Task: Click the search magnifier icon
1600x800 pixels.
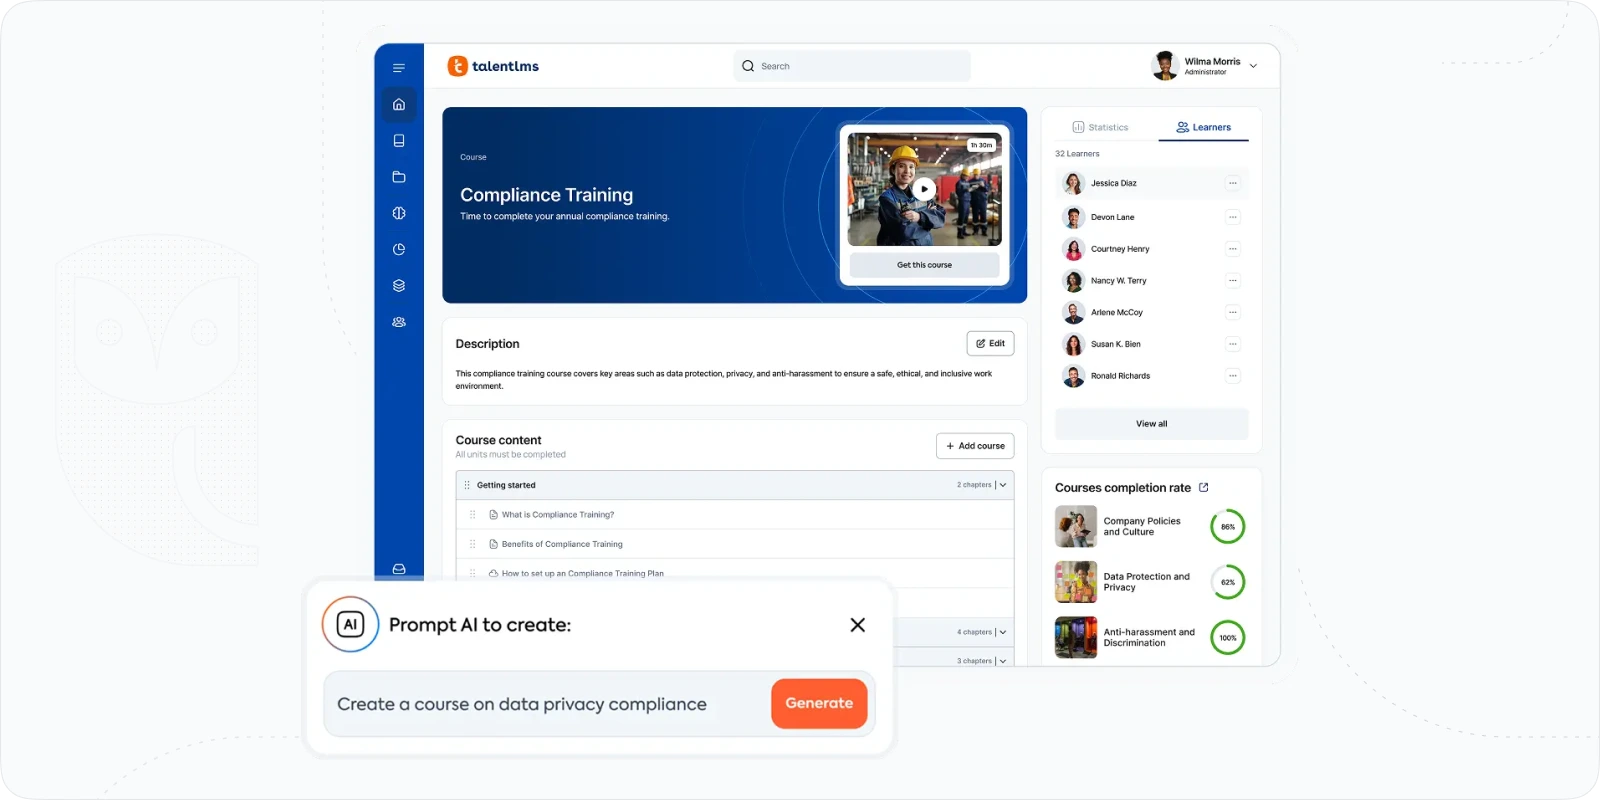Action: pyautogui.click(x=748, y=66)
